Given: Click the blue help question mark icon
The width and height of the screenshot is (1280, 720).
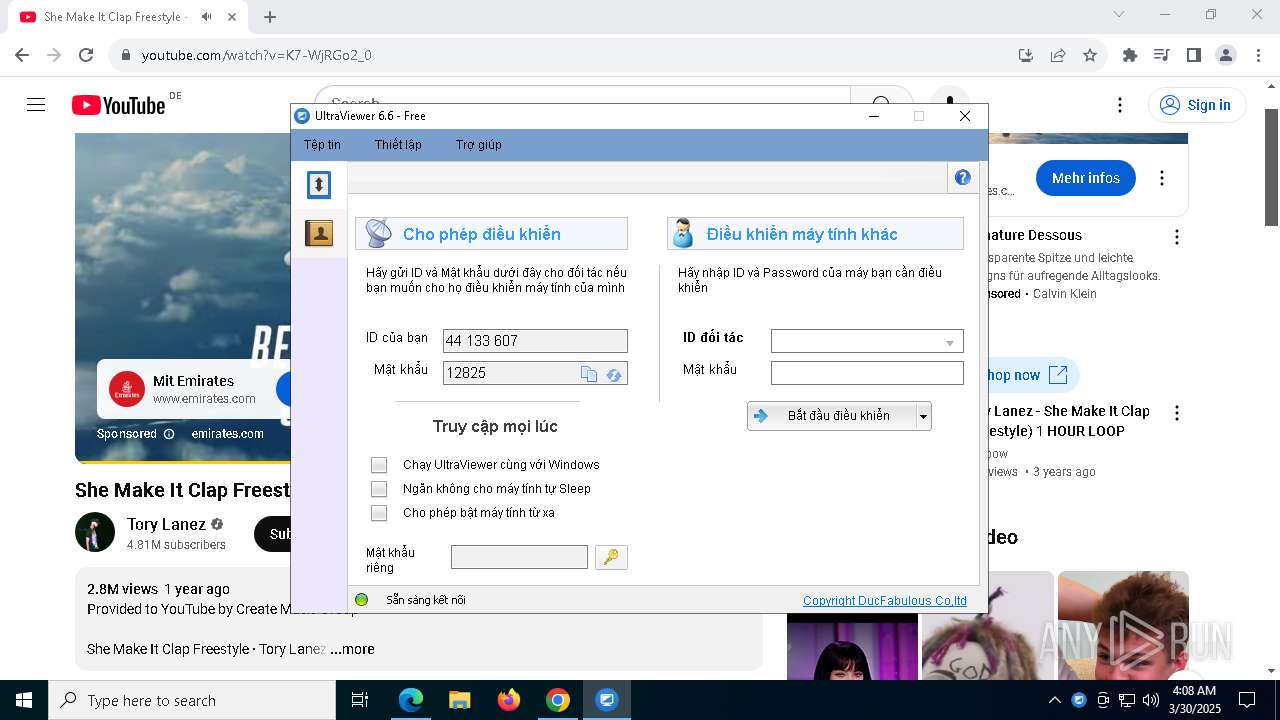Looking at the screenshot, I should [963, 178].
